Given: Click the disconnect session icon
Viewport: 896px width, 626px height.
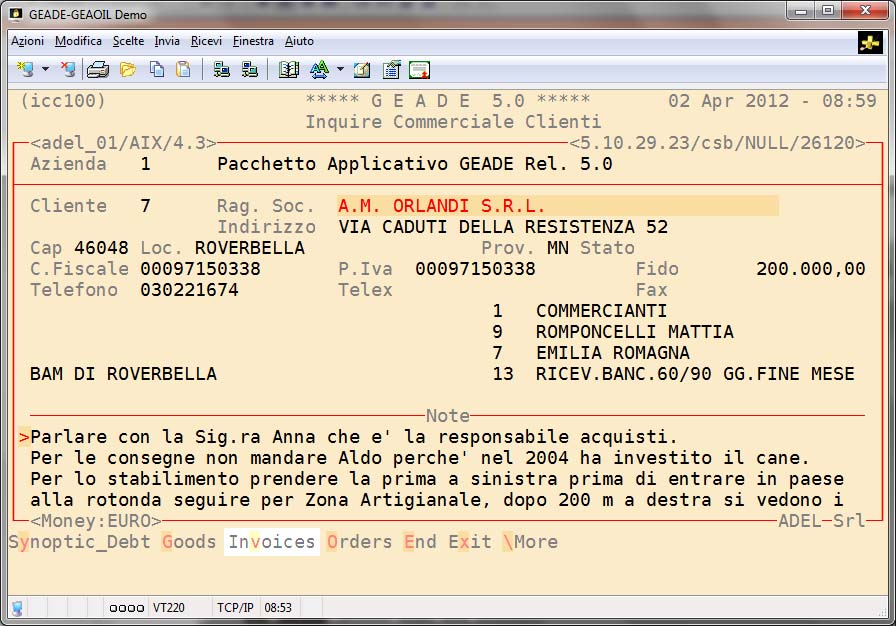Looking at the screenshot, I should click(68, 70).
